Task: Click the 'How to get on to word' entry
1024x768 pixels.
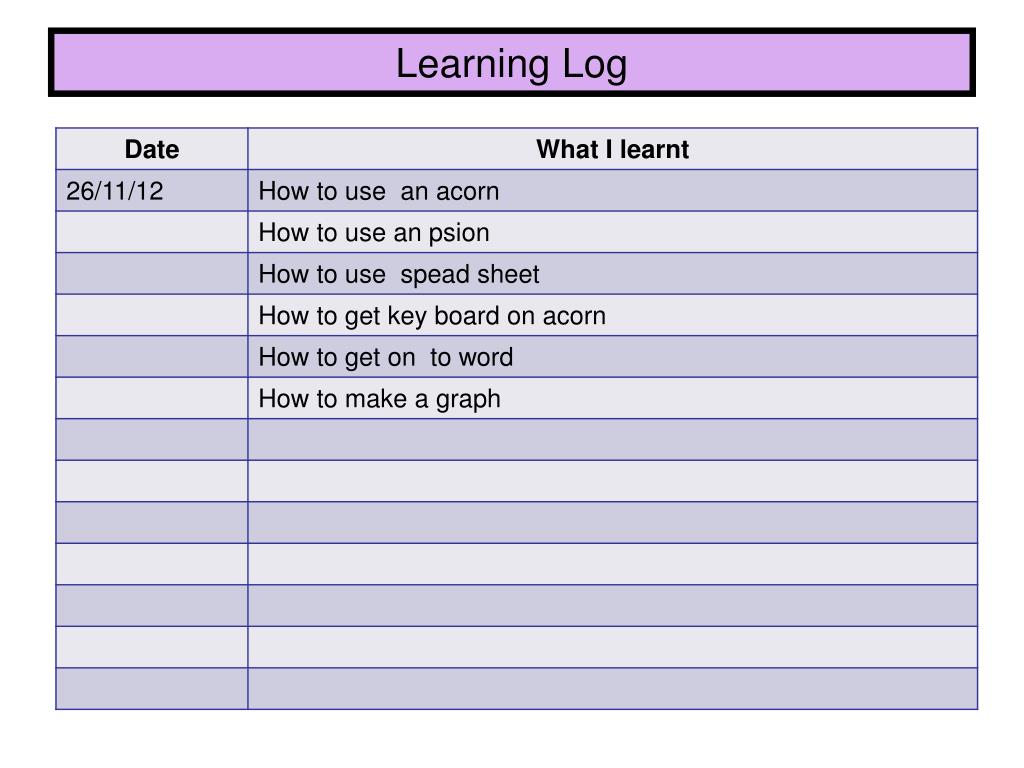Action: (x=613, y=357)
